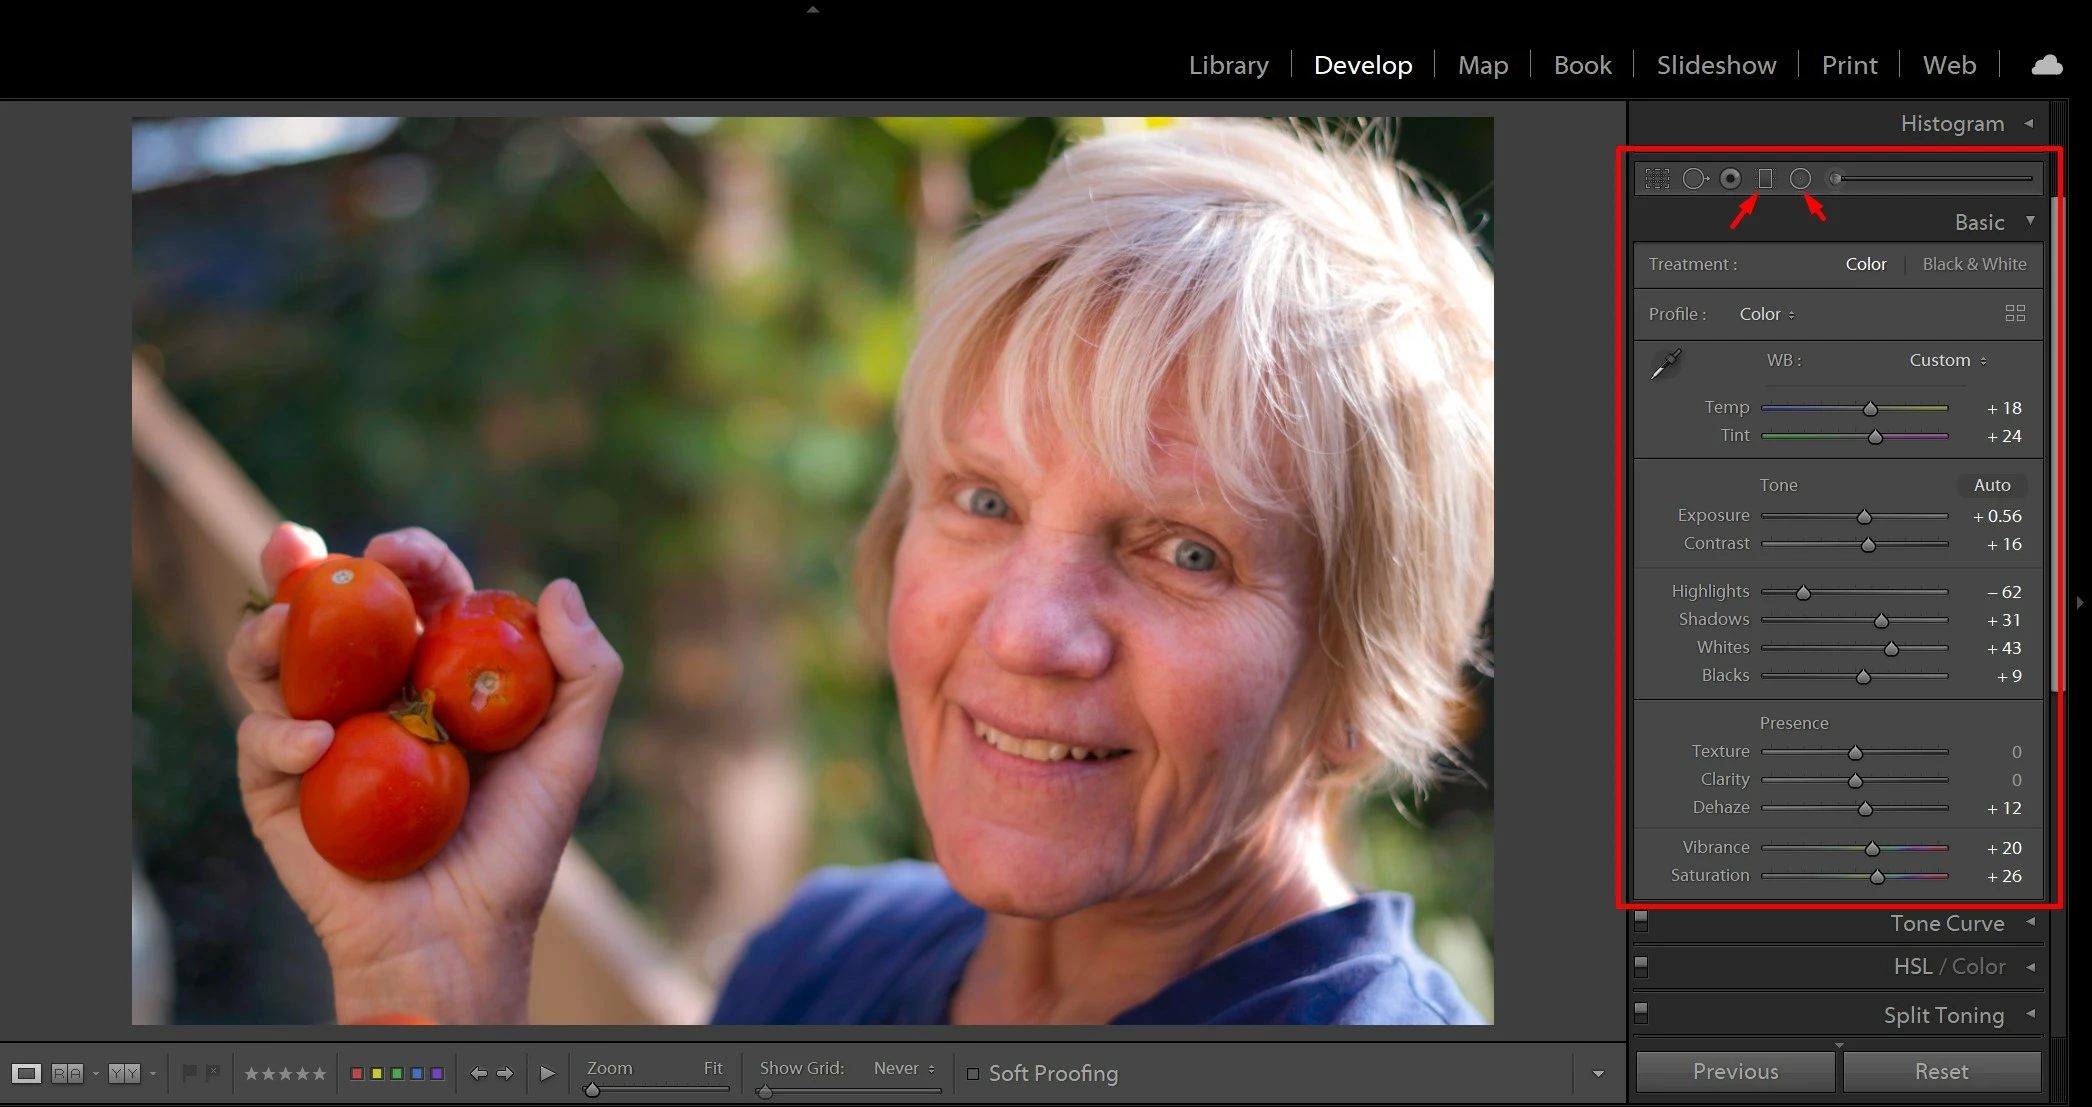
Task: Select the Radial Filter tool
Action: pos(1800,179)
